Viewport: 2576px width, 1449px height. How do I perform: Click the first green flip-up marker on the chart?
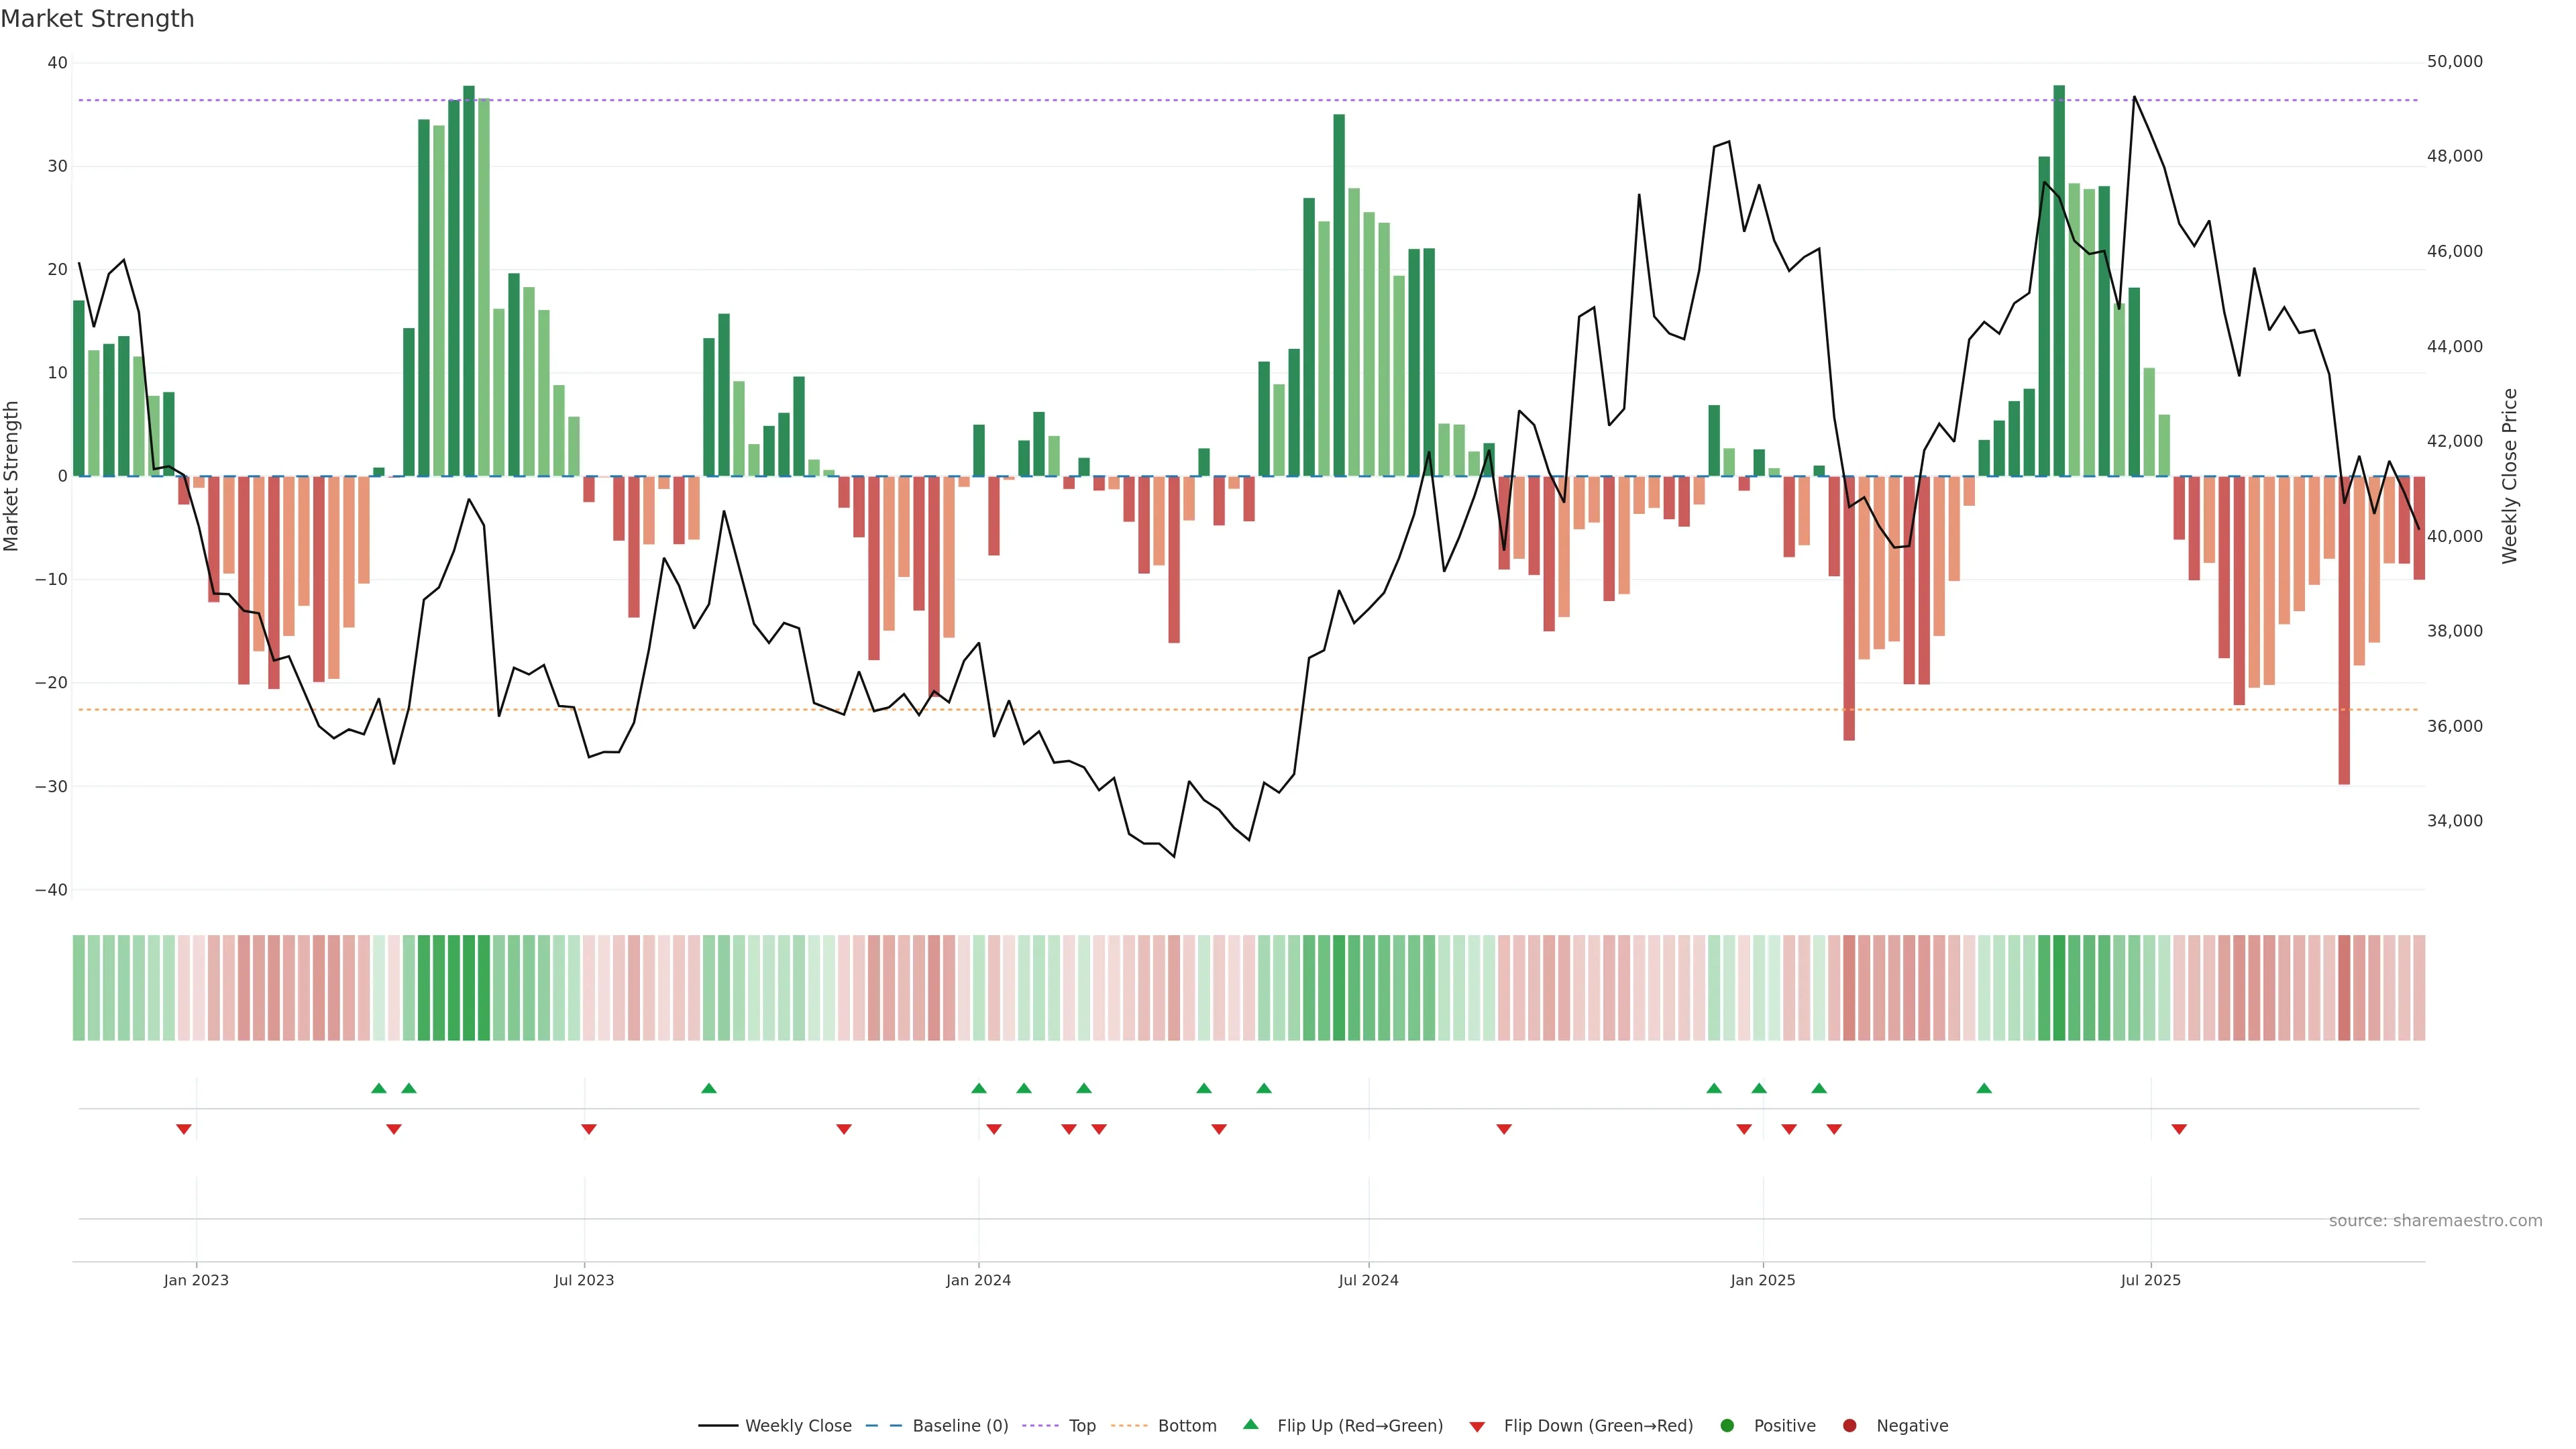[x=379, y=1088]
